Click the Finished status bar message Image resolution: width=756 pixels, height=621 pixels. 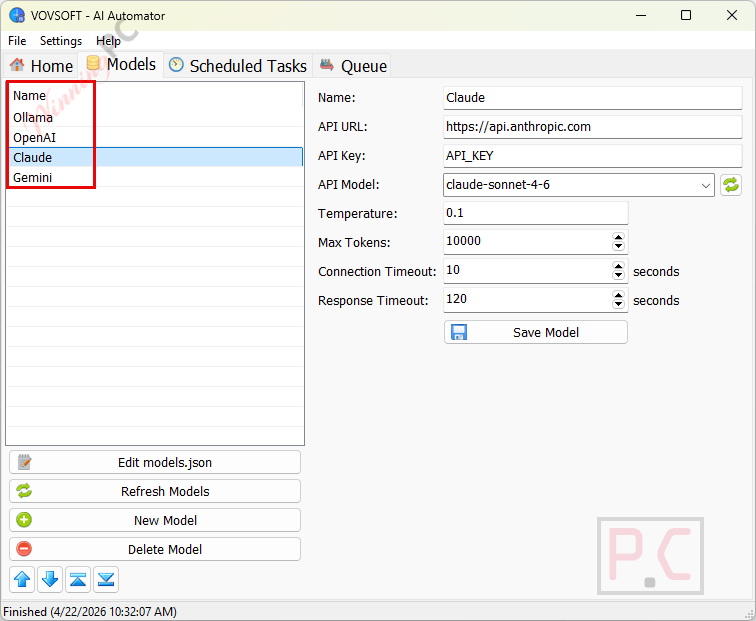[90, 611]
